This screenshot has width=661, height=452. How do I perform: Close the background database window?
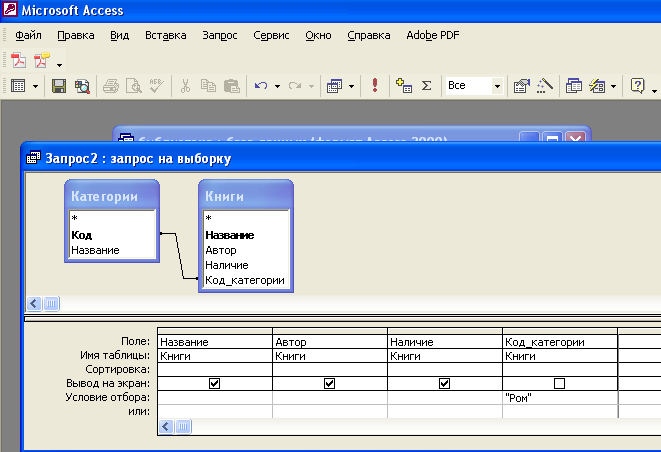[575, 137]
